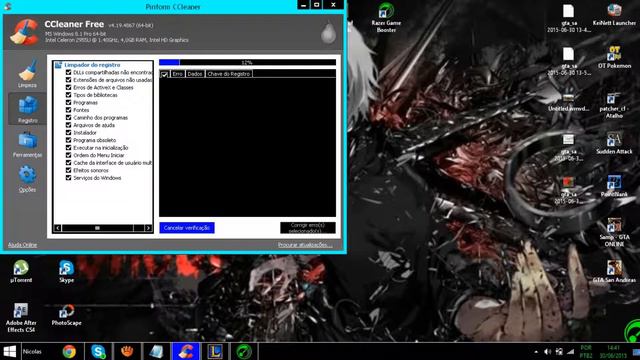Open the Untitled.wmv desktop file
The image size is (640, 360).
(x=569, y=102)
